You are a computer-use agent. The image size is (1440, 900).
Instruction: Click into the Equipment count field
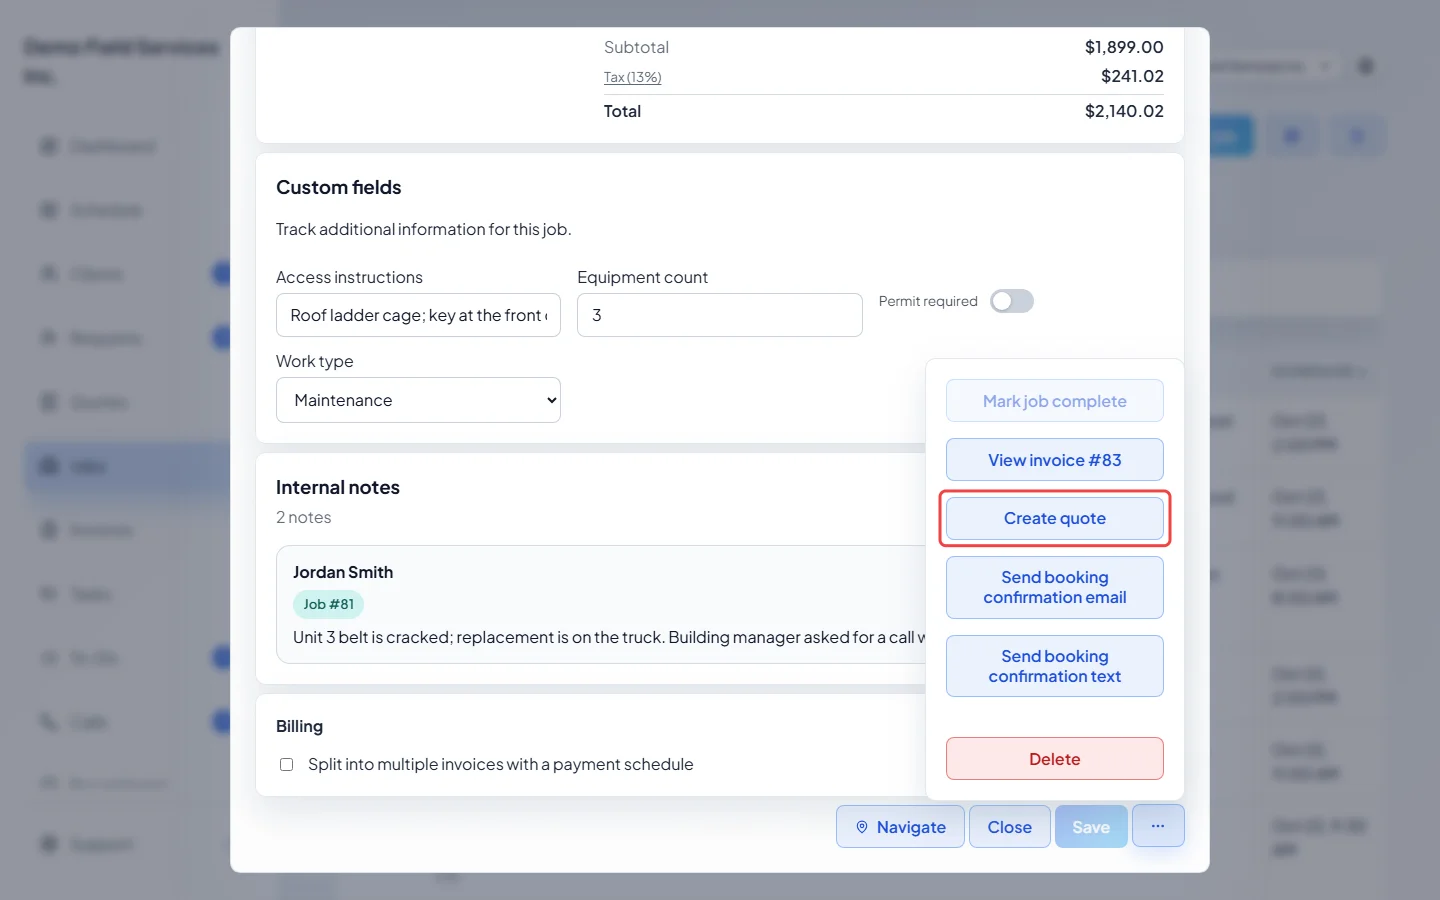coord(720,315)
